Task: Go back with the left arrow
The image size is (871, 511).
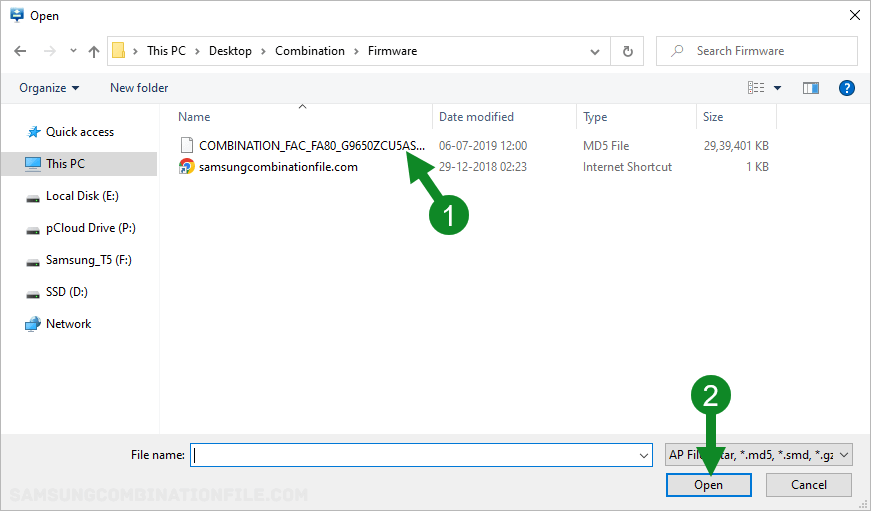Action: tap(20, 51)
